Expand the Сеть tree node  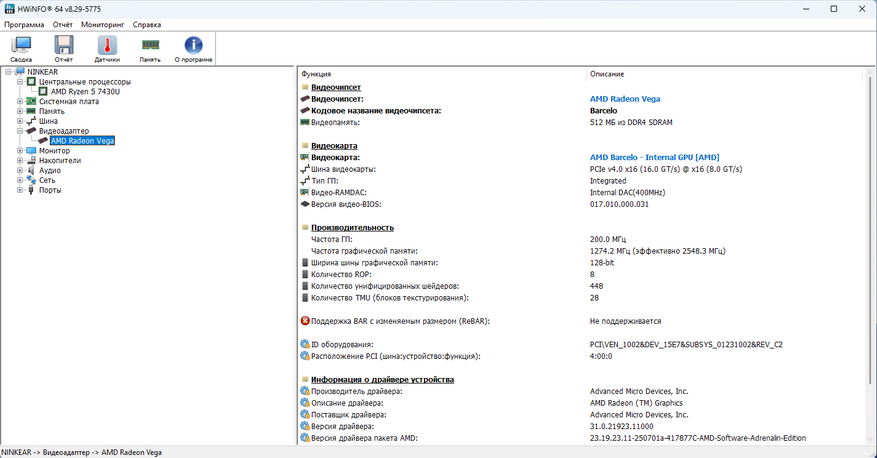click(x=20, y=180)
